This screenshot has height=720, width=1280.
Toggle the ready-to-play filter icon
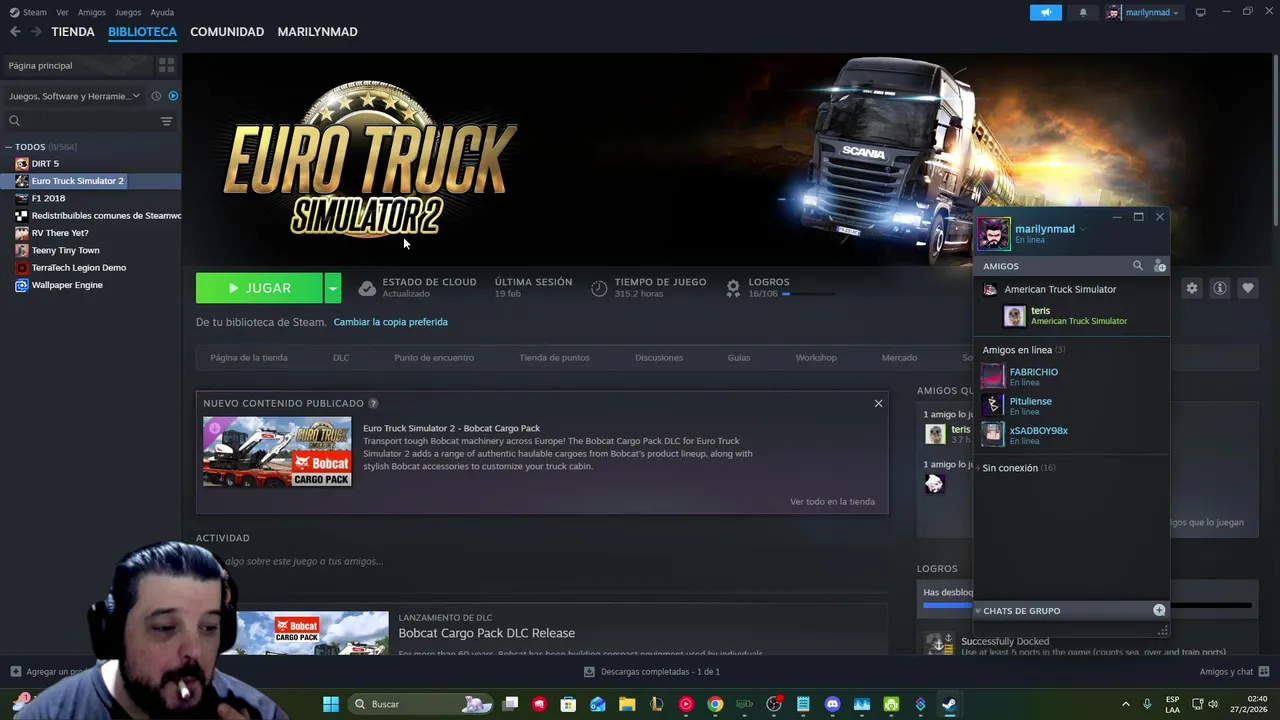(173, 96)
